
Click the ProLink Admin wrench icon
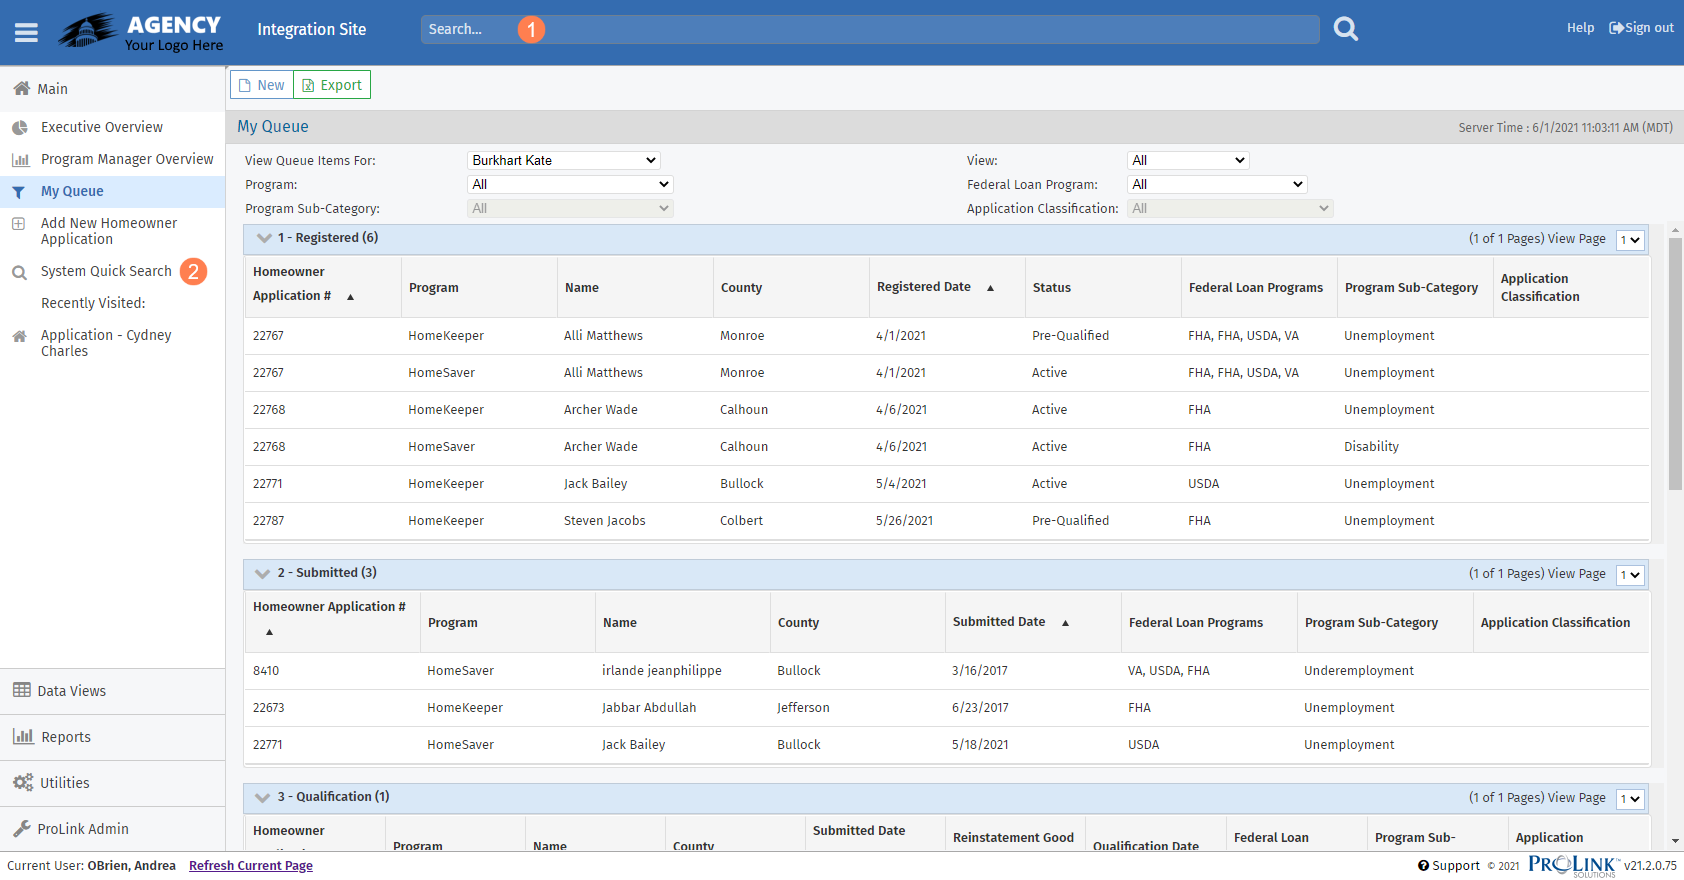21,829
